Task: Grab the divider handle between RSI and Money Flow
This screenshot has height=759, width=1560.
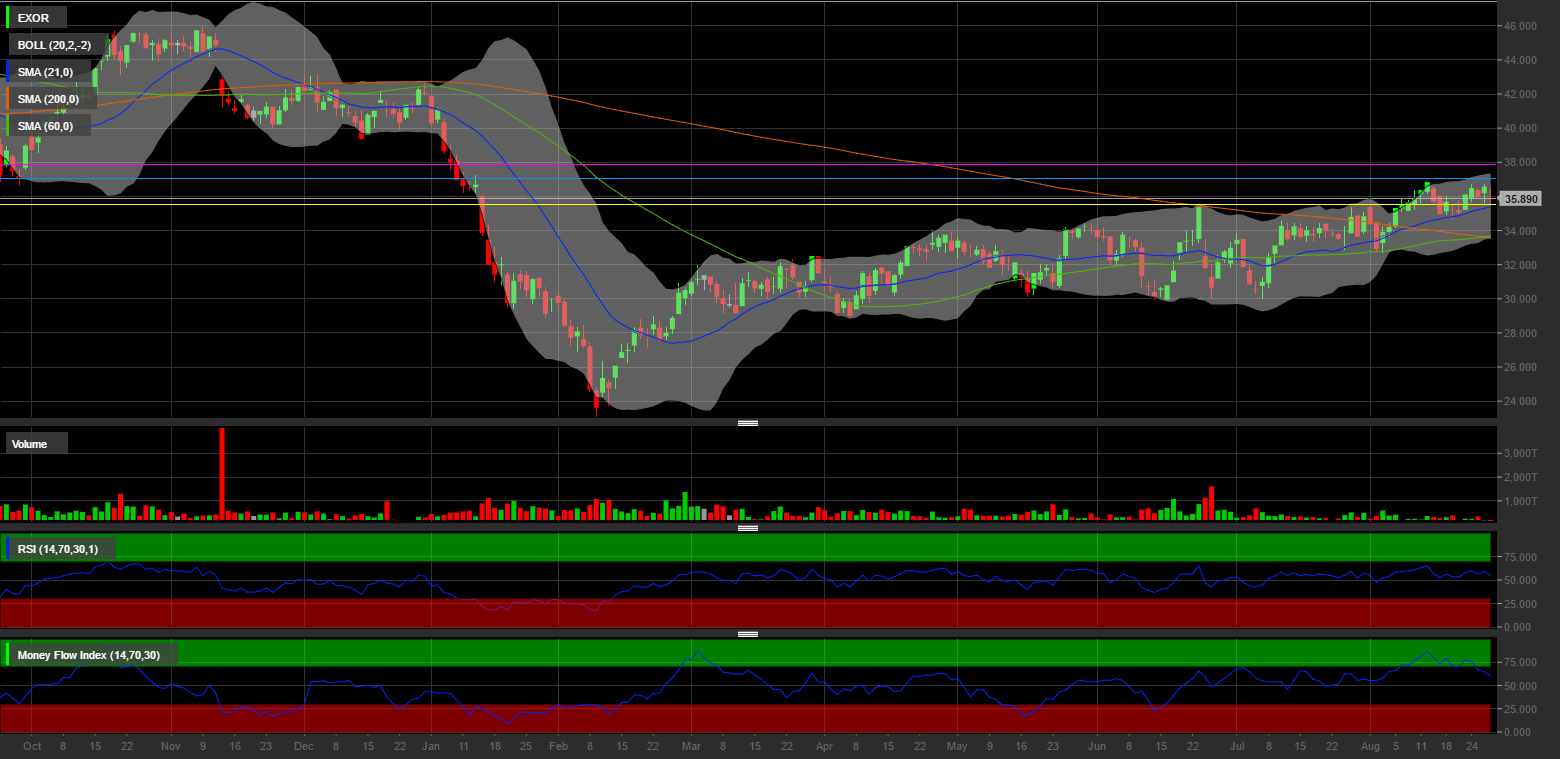Action: pyautogui.click(x=747, y=634)
